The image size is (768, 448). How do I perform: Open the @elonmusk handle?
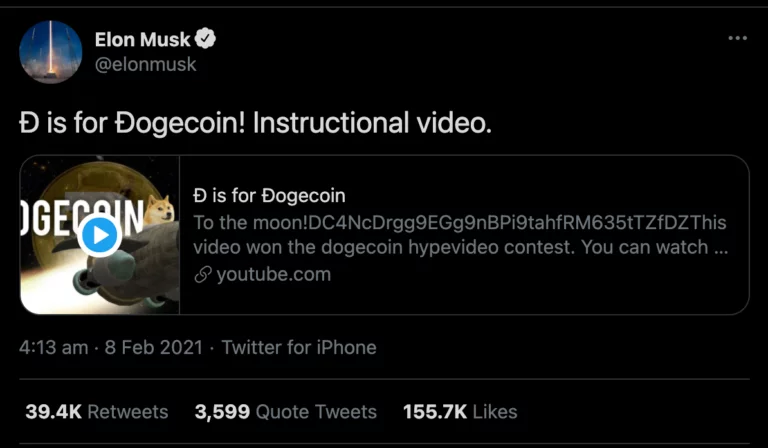[145, 64]
